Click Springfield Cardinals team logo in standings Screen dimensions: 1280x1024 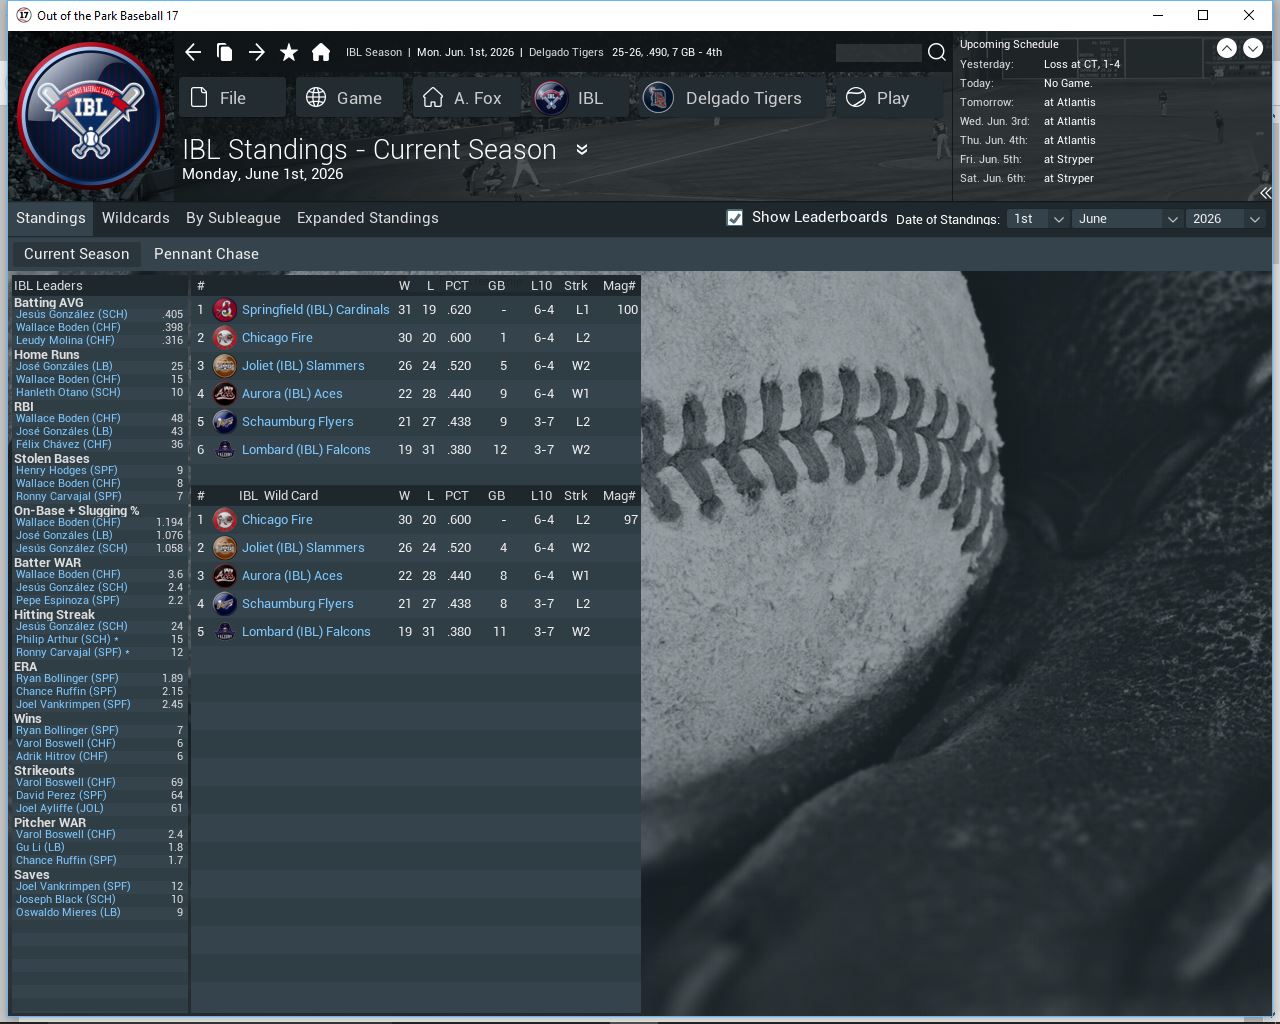(x=225, y=310)
